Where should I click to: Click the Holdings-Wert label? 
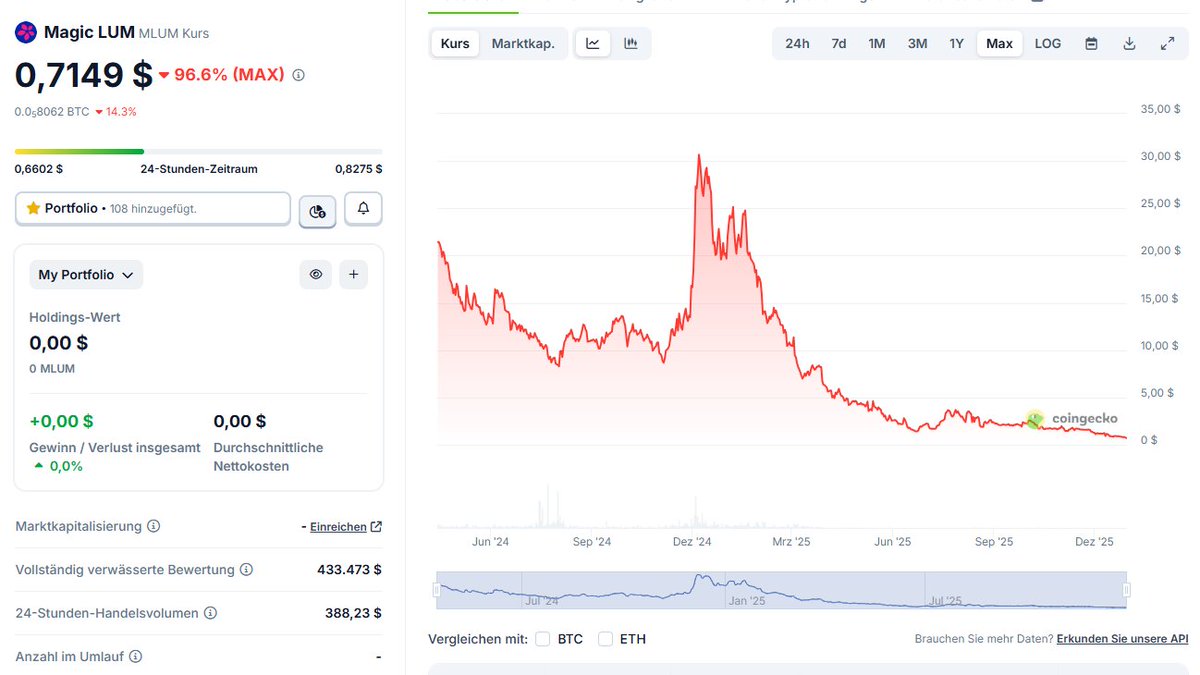point(75,317)
